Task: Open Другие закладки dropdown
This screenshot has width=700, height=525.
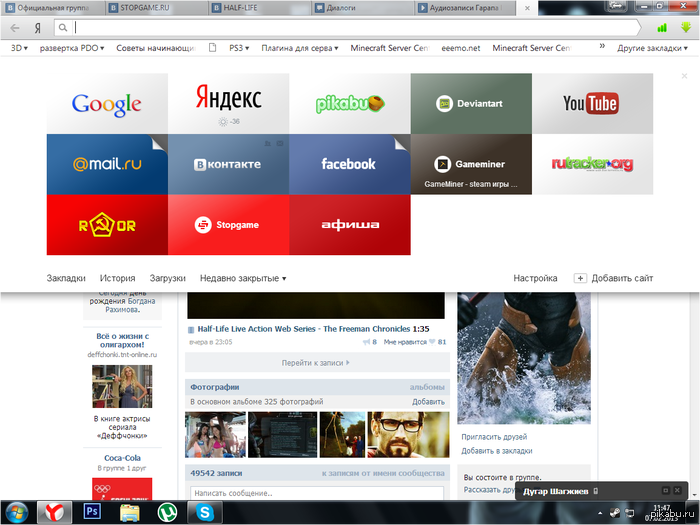Action: point(652,48)
